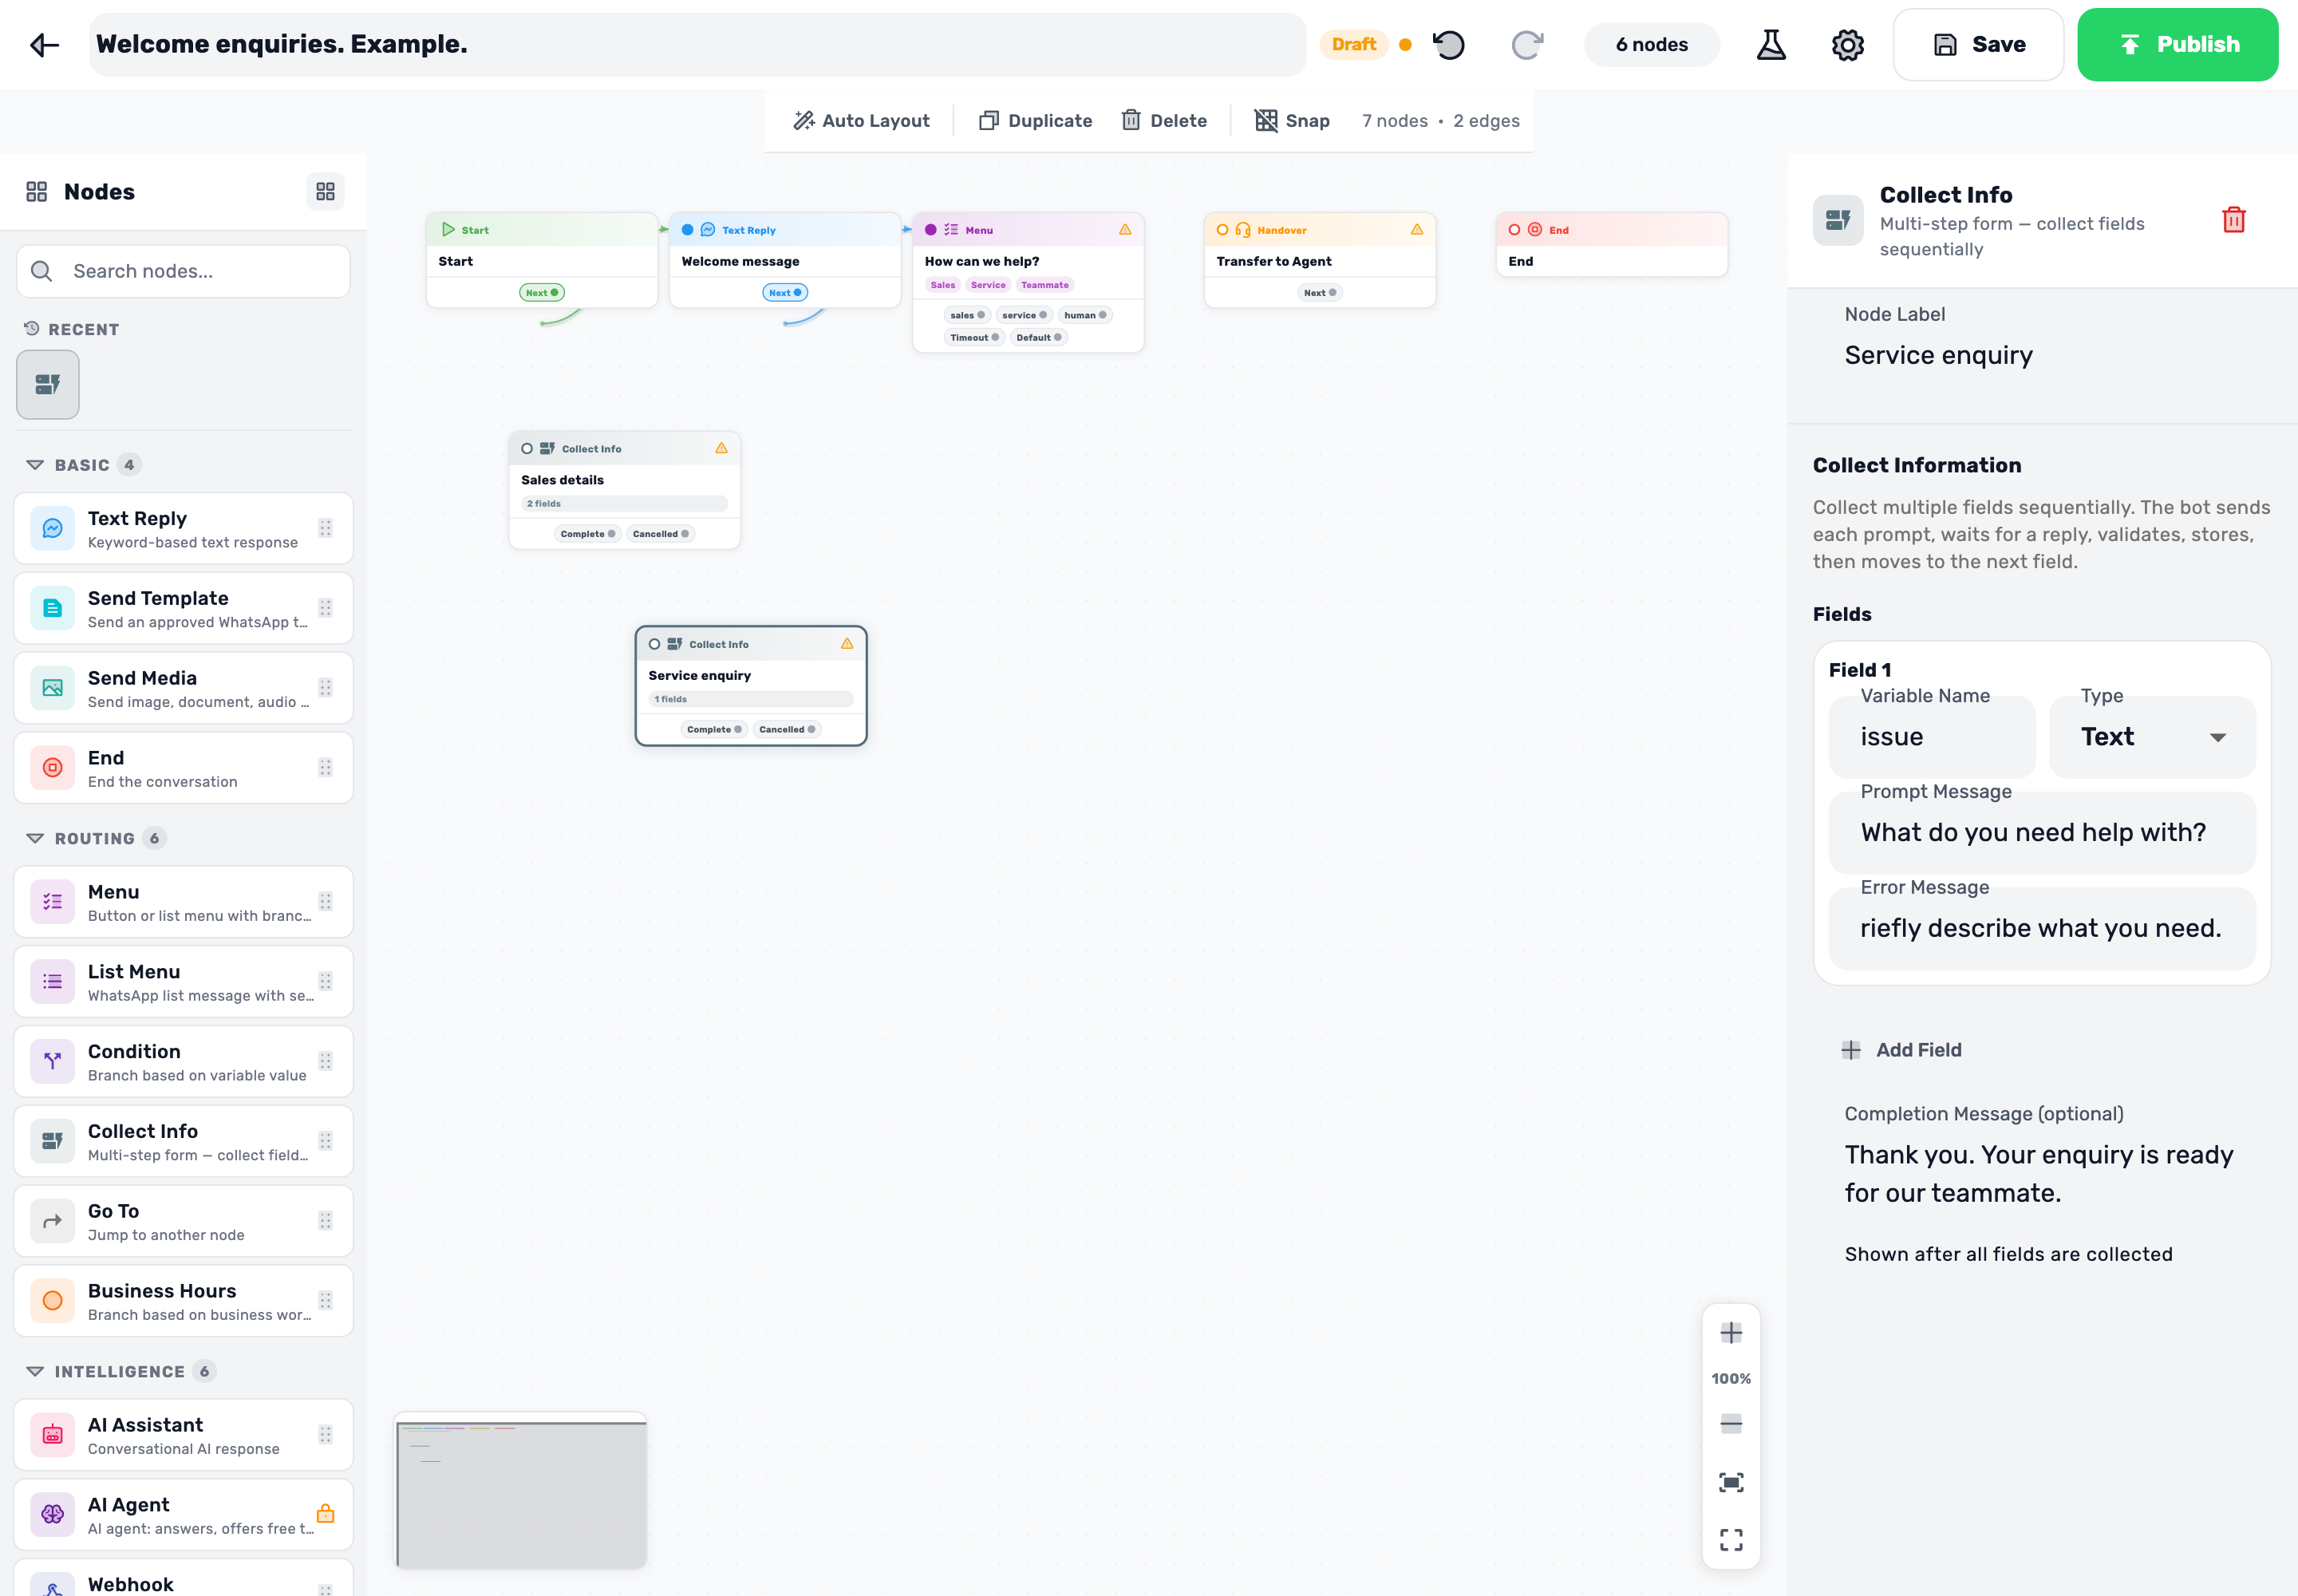Delete the Collect Info node via trash icon
Screen dimensions: 2298x1596
pyautogui.click(x=2233, y=220)
